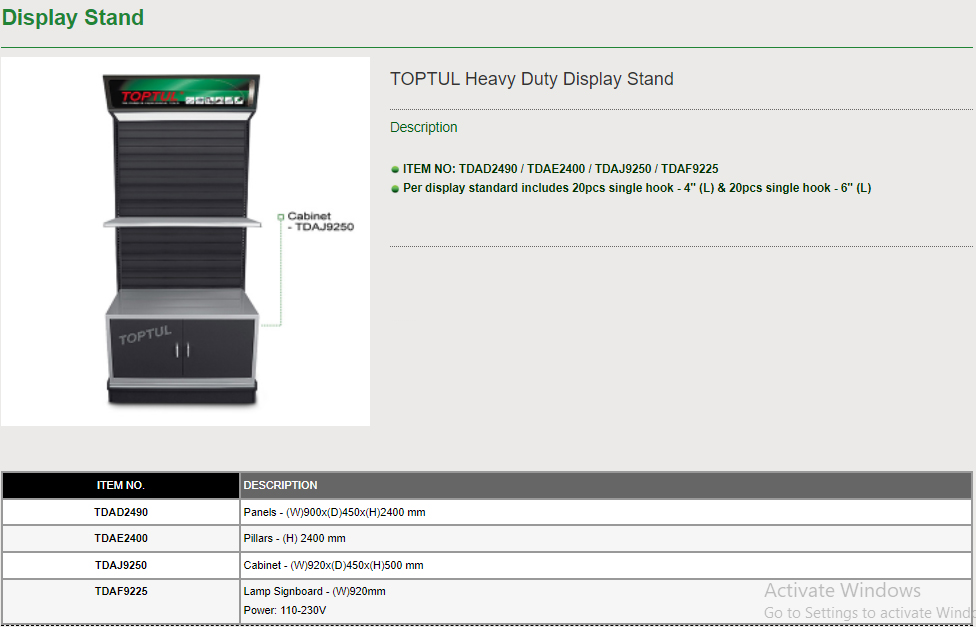The height and width of the screenshot is (627, 976).
Task: Click the green 'Description' label
Action: coord(423,127)
